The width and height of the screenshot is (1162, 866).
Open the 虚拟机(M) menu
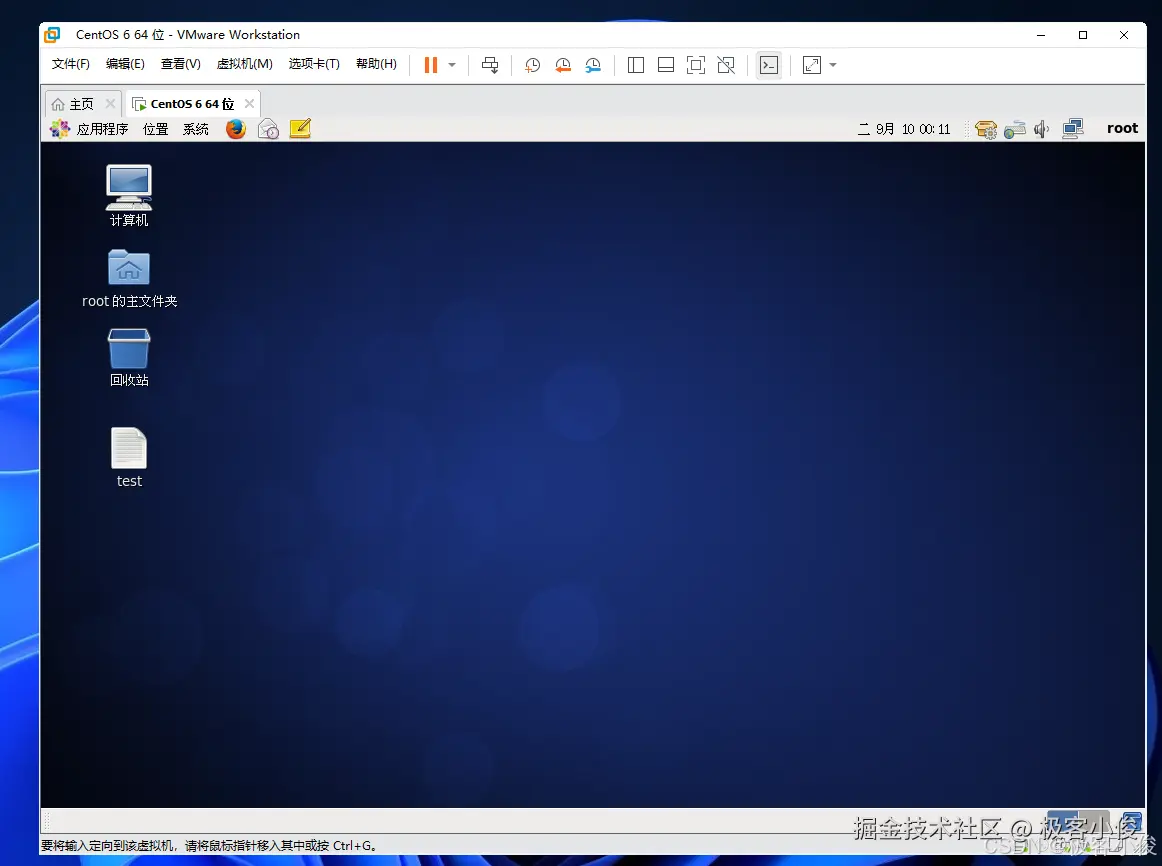245,64
